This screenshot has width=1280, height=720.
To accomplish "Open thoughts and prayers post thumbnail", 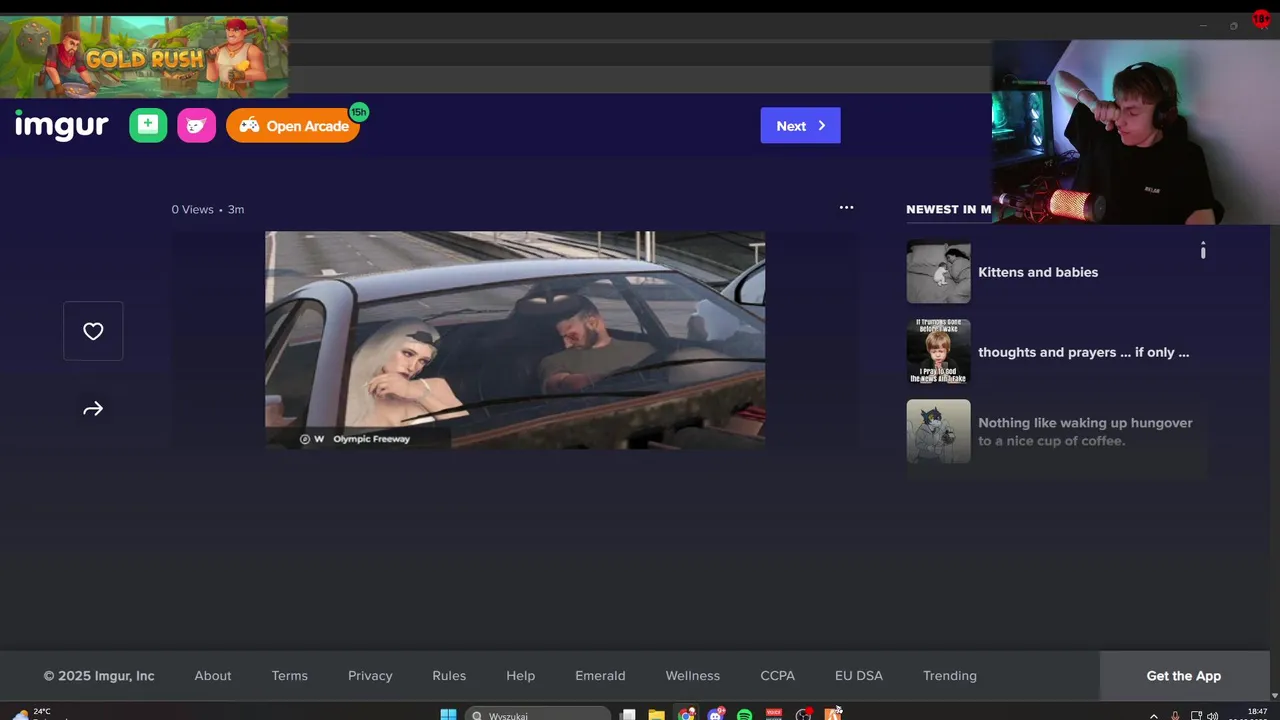I will (x=938, y=352).
